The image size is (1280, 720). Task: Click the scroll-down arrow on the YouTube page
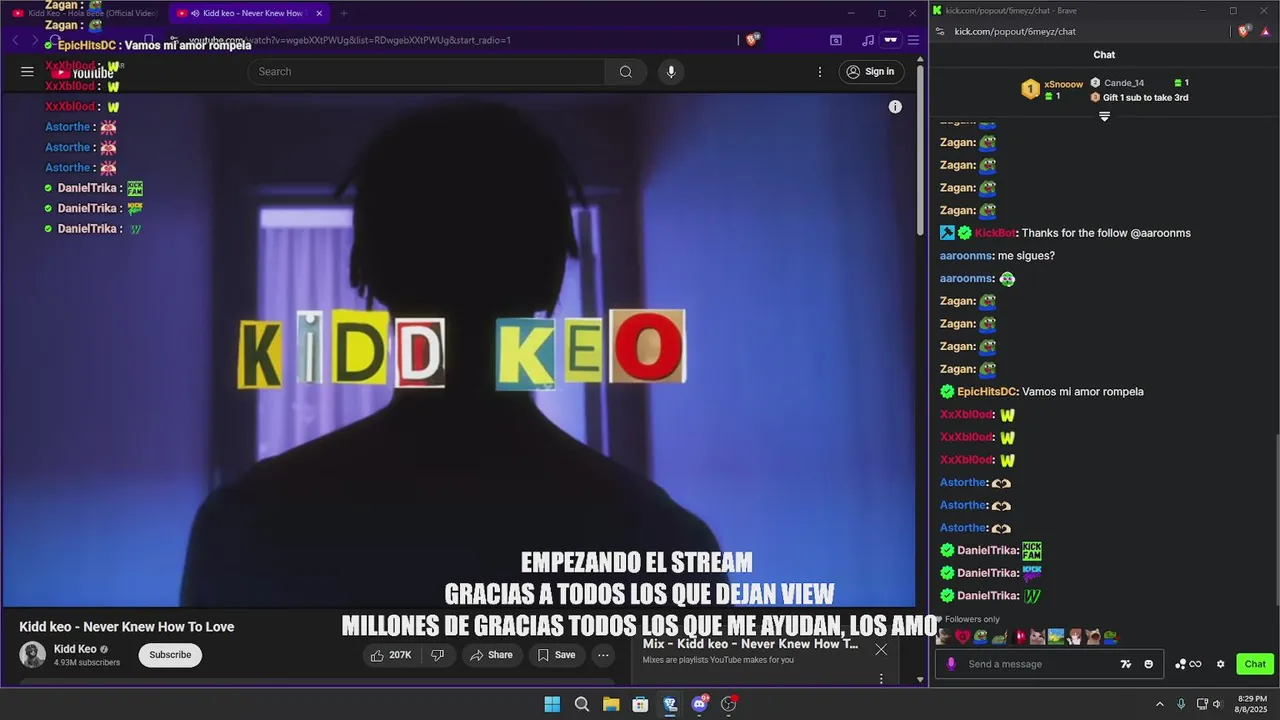[x=921, y=679]
